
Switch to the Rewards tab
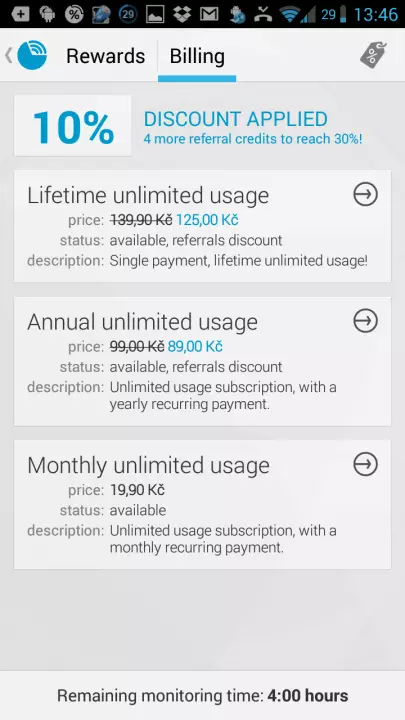pyautogui.click(x=106, y=56)
